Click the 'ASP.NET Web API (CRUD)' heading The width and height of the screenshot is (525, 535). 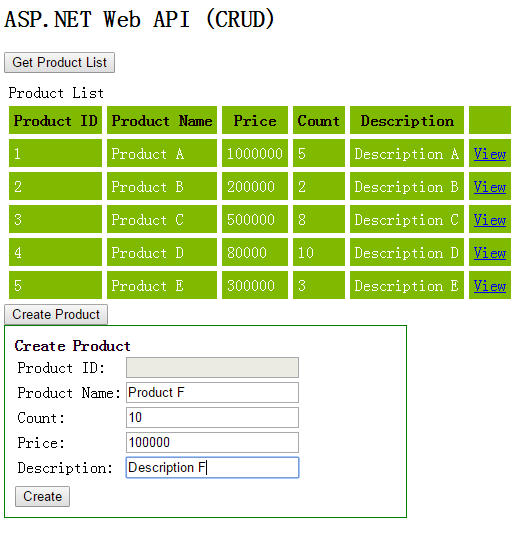pos(140,19)
